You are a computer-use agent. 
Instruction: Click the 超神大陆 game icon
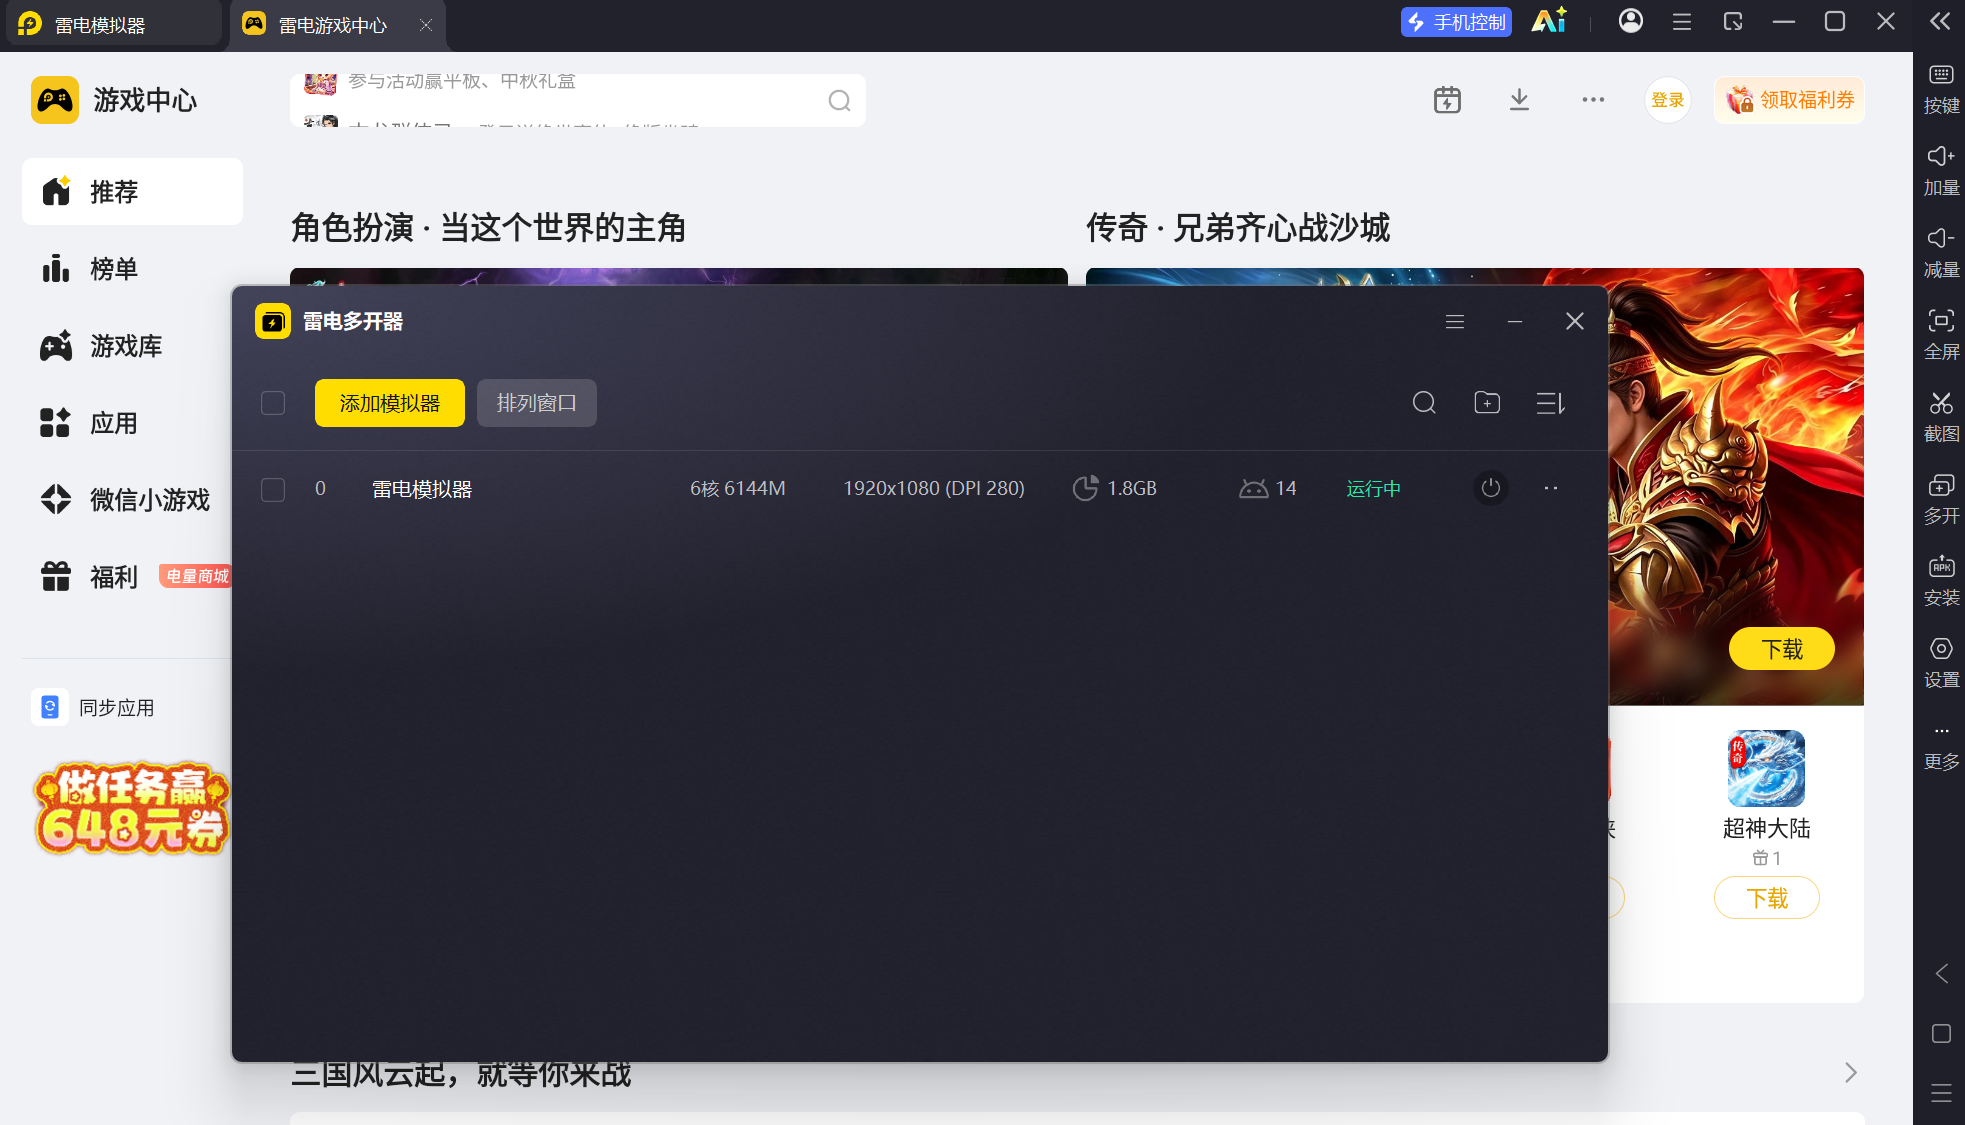pyautogui.click(x=1766, y=768)
